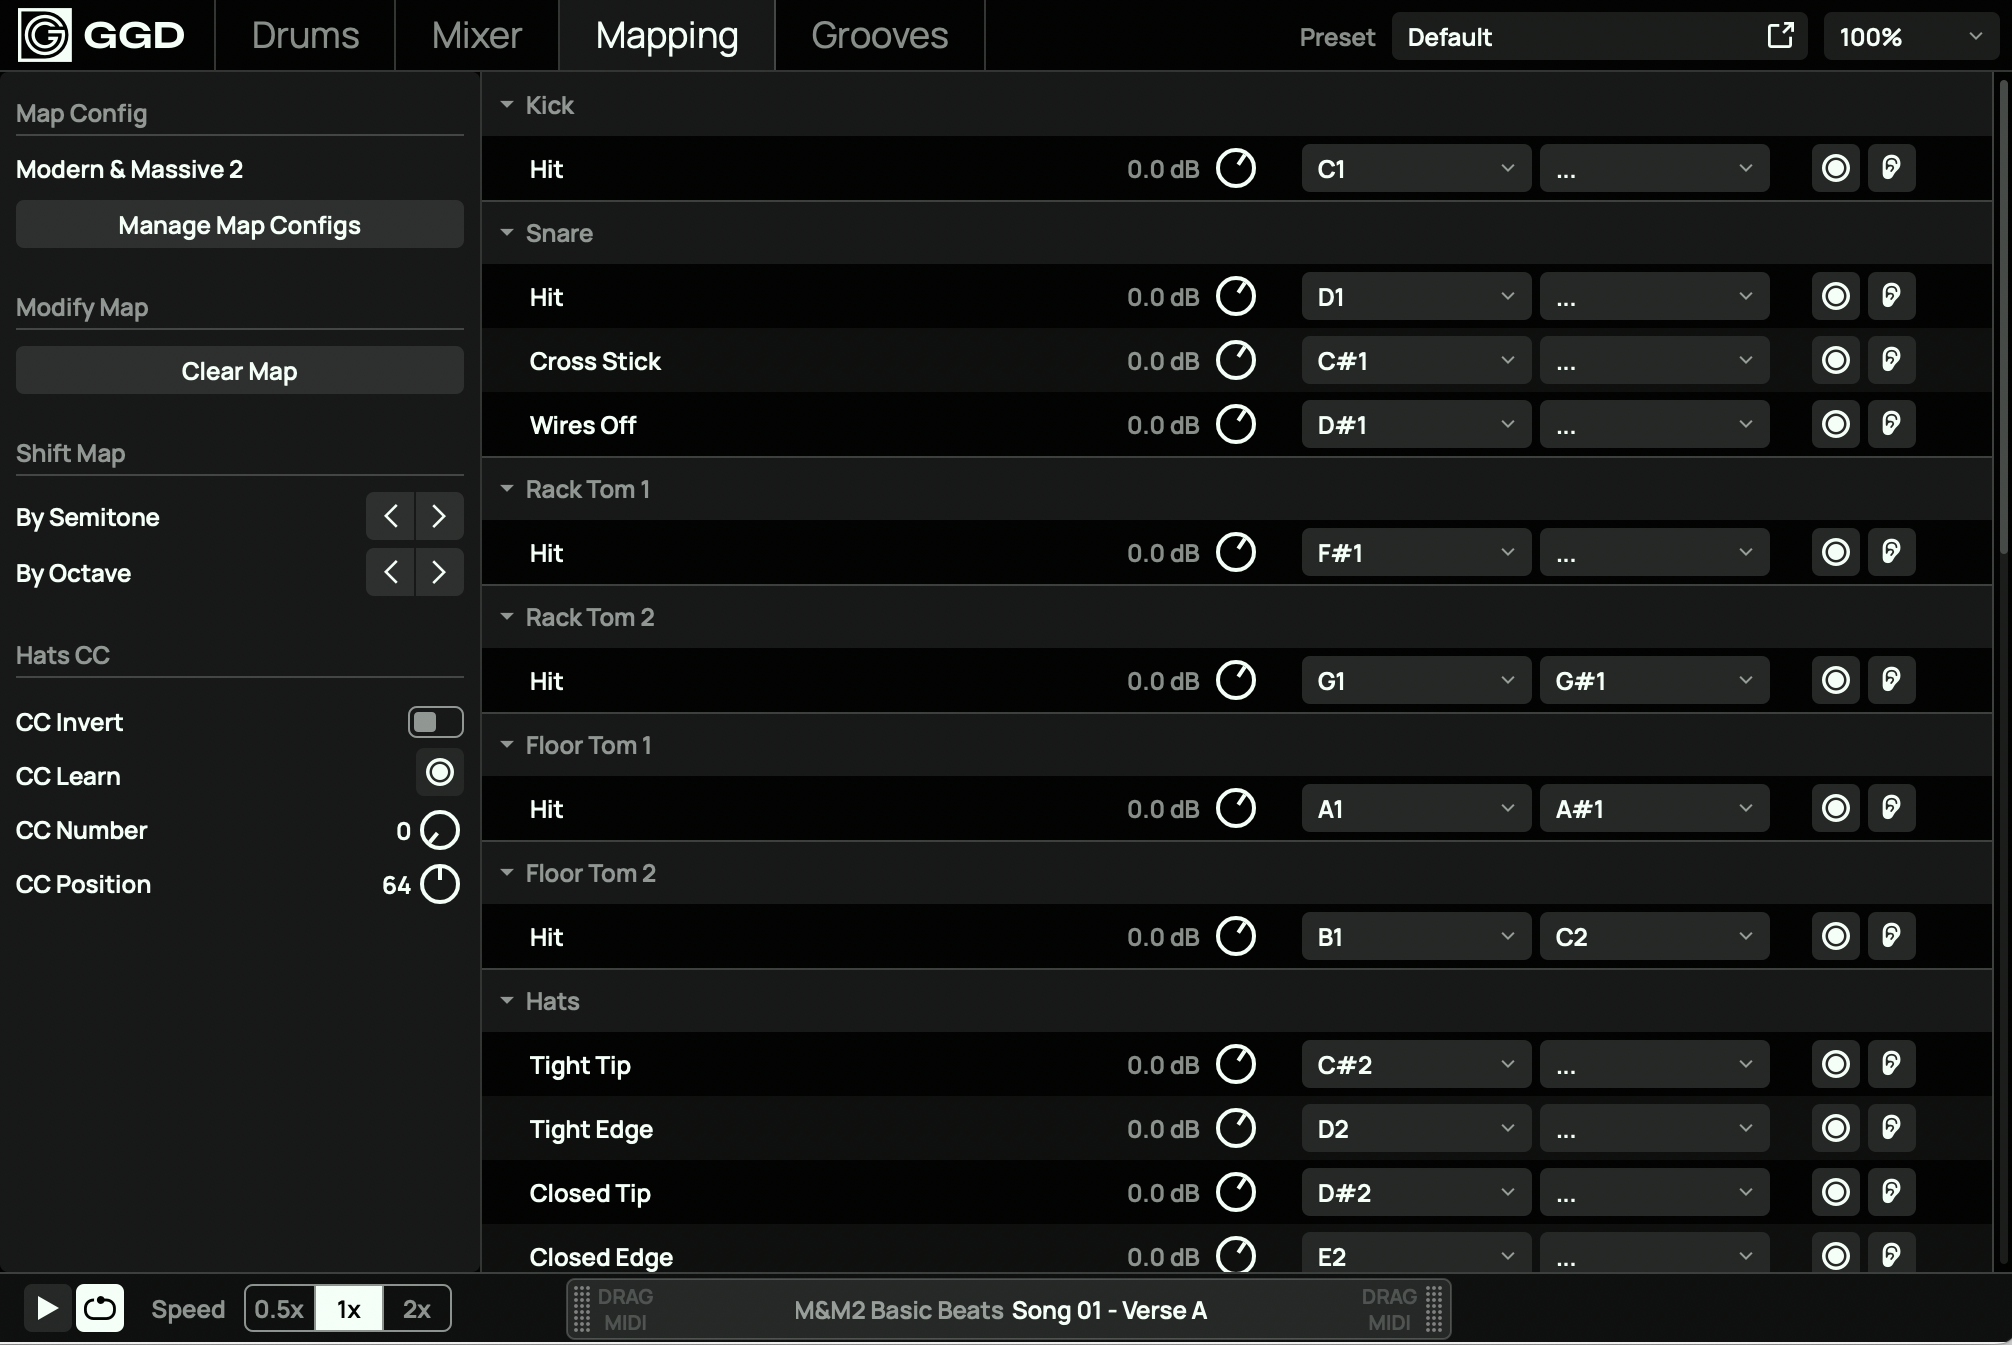The width and height of the screenshot is (2012, 1345).
Task: Click the Clear Map button
Action: click(x=239, y=370)
